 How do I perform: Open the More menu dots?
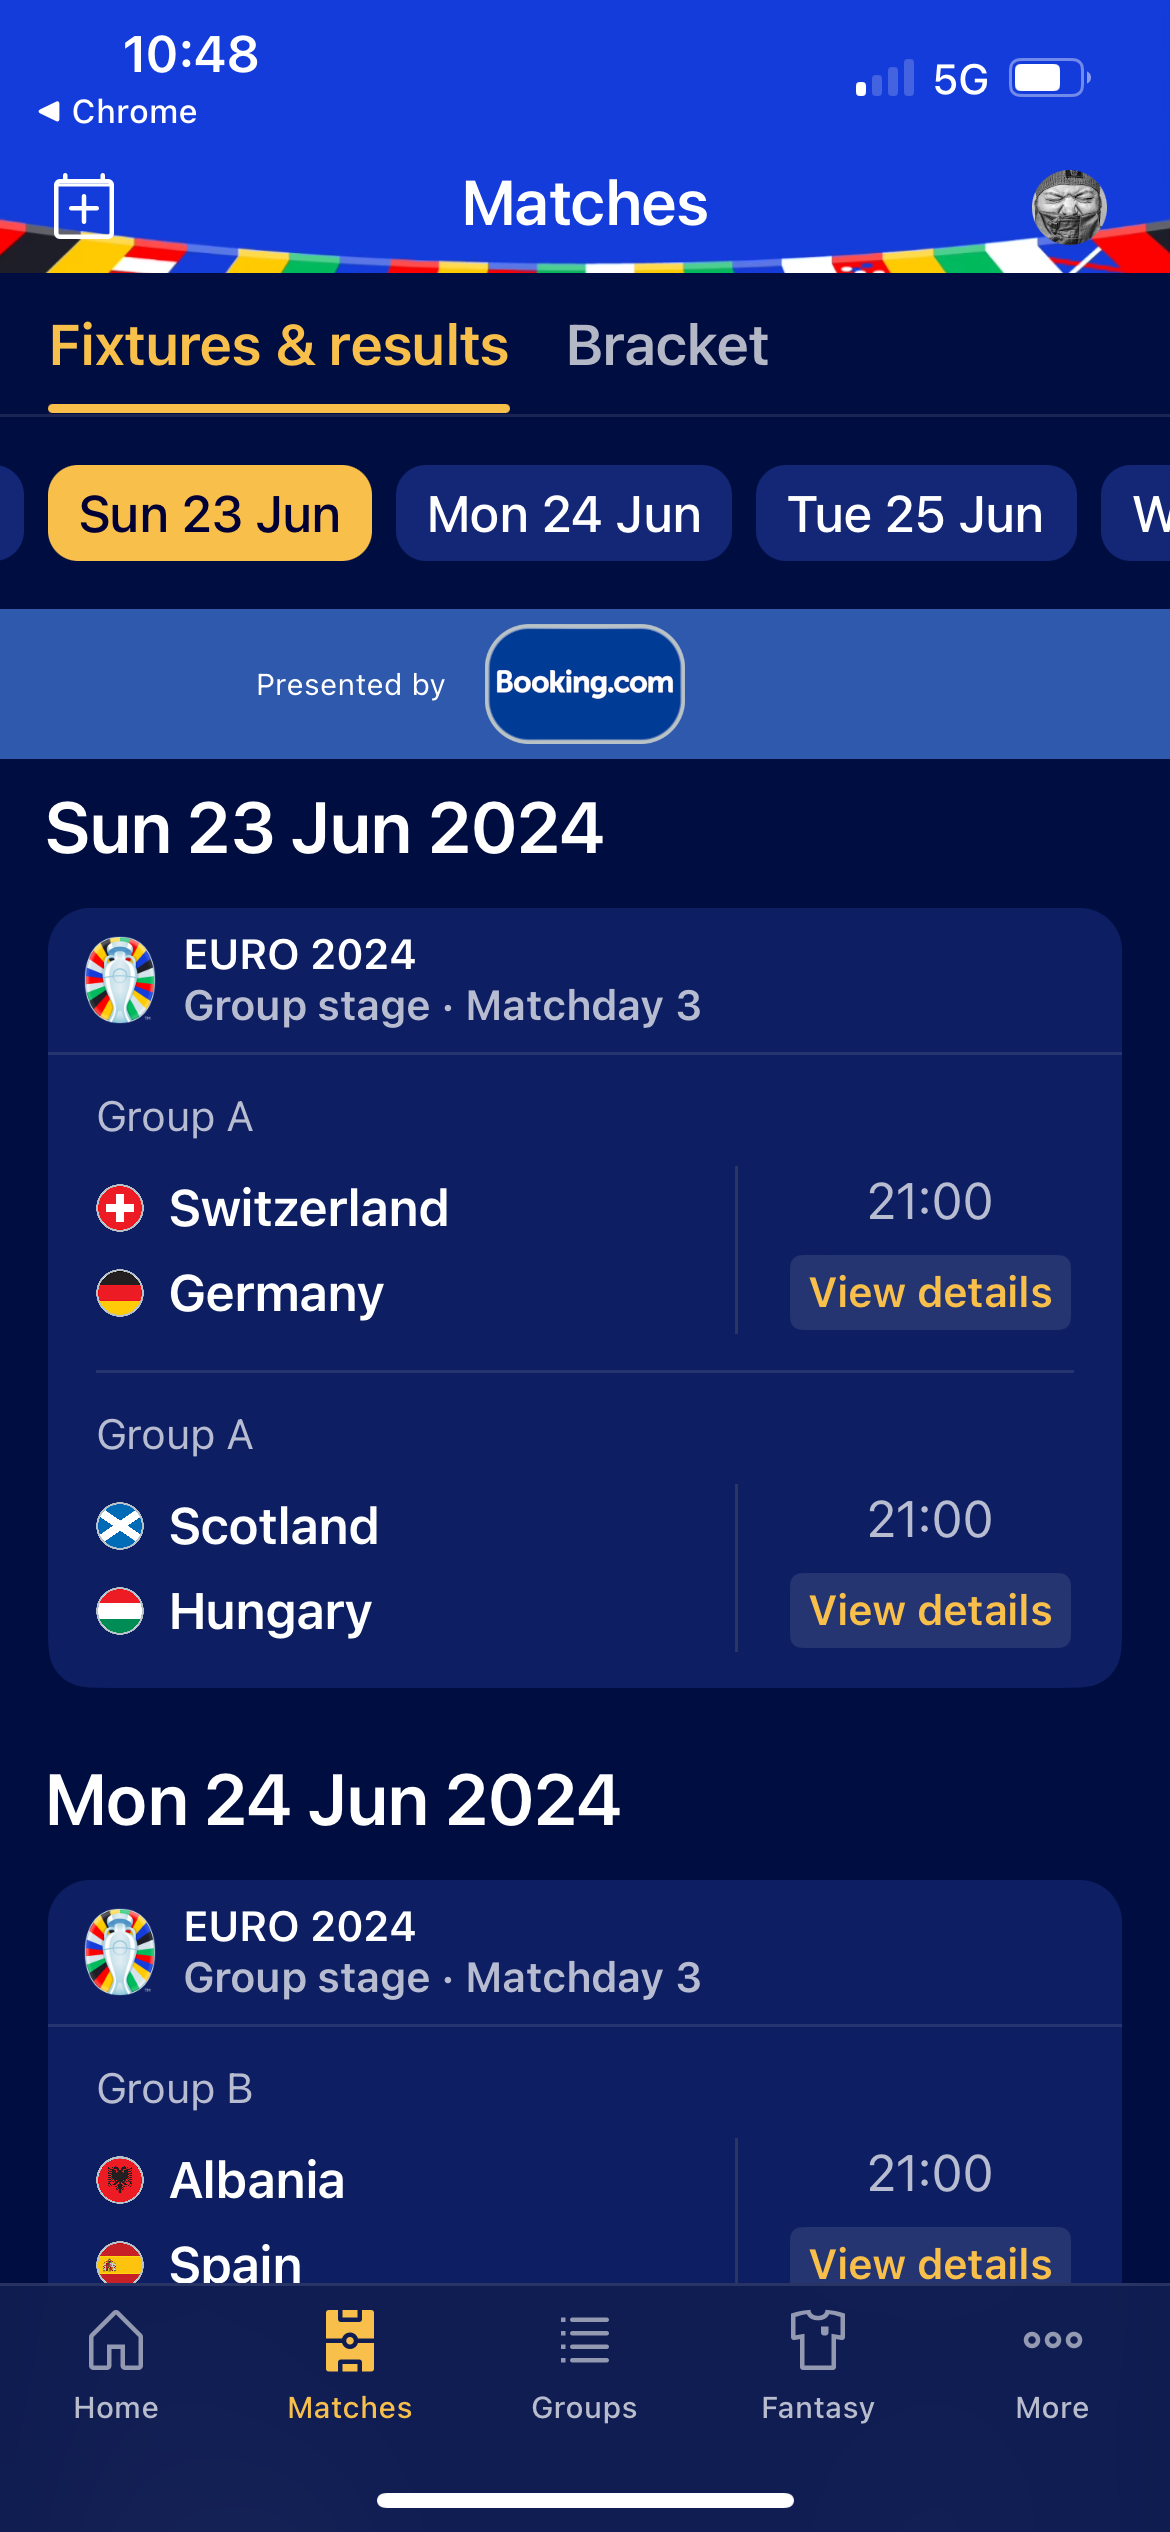1052,2339
